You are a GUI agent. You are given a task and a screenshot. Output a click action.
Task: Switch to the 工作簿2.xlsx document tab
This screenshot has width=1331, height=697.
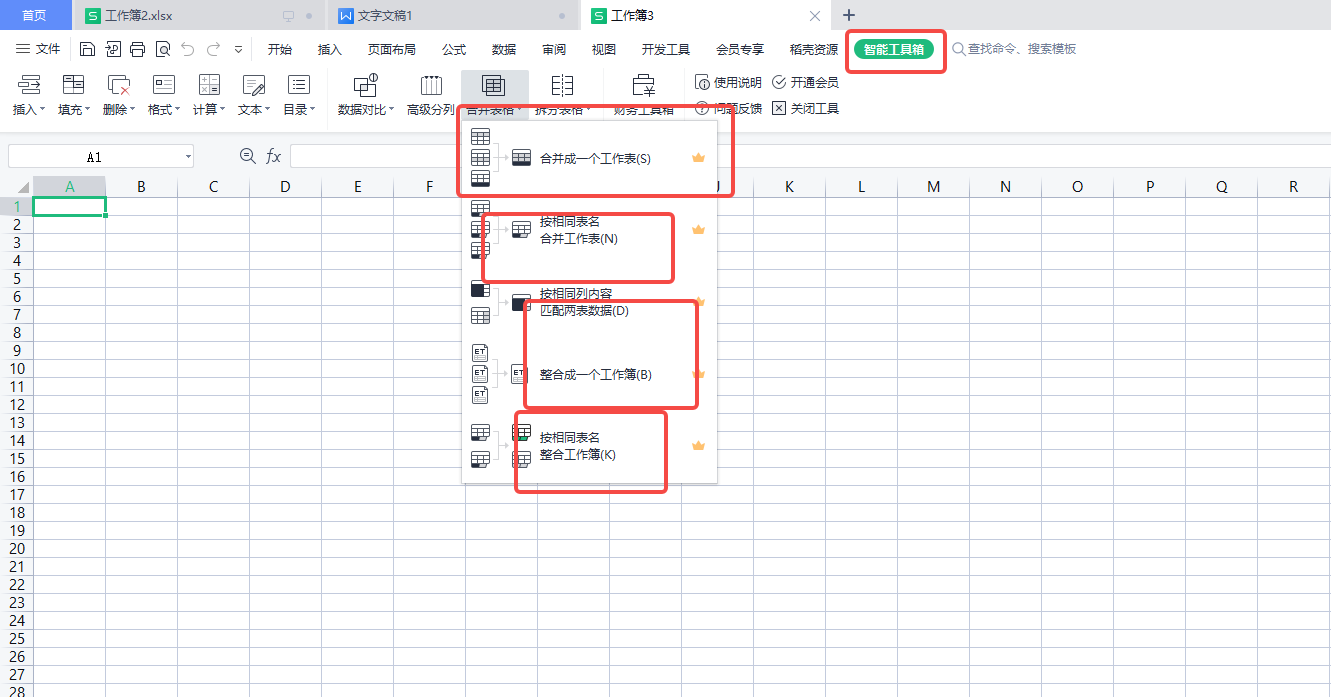(198, 15)
